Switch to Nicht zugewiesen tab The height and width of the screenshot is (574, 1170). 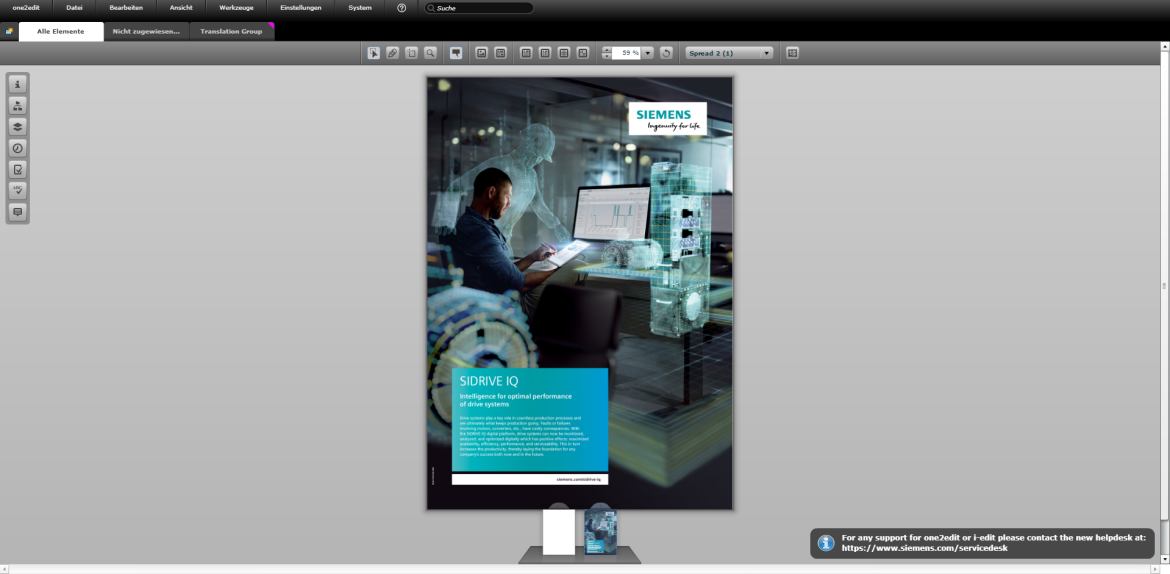(x=146, y=31)
